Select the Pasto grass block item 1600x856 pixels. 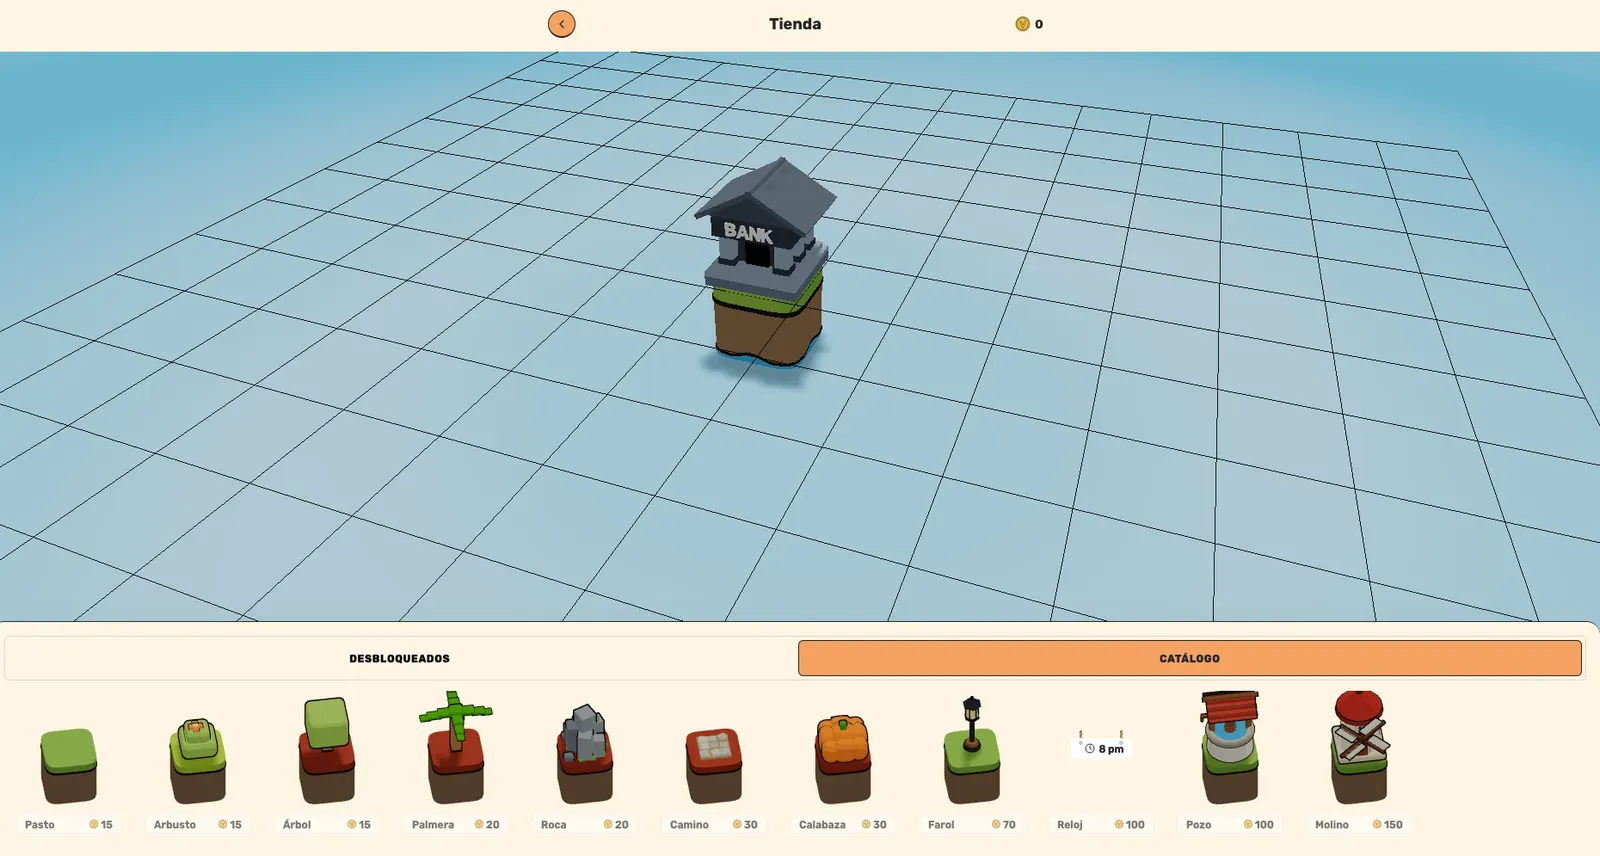tap(69, 765)
